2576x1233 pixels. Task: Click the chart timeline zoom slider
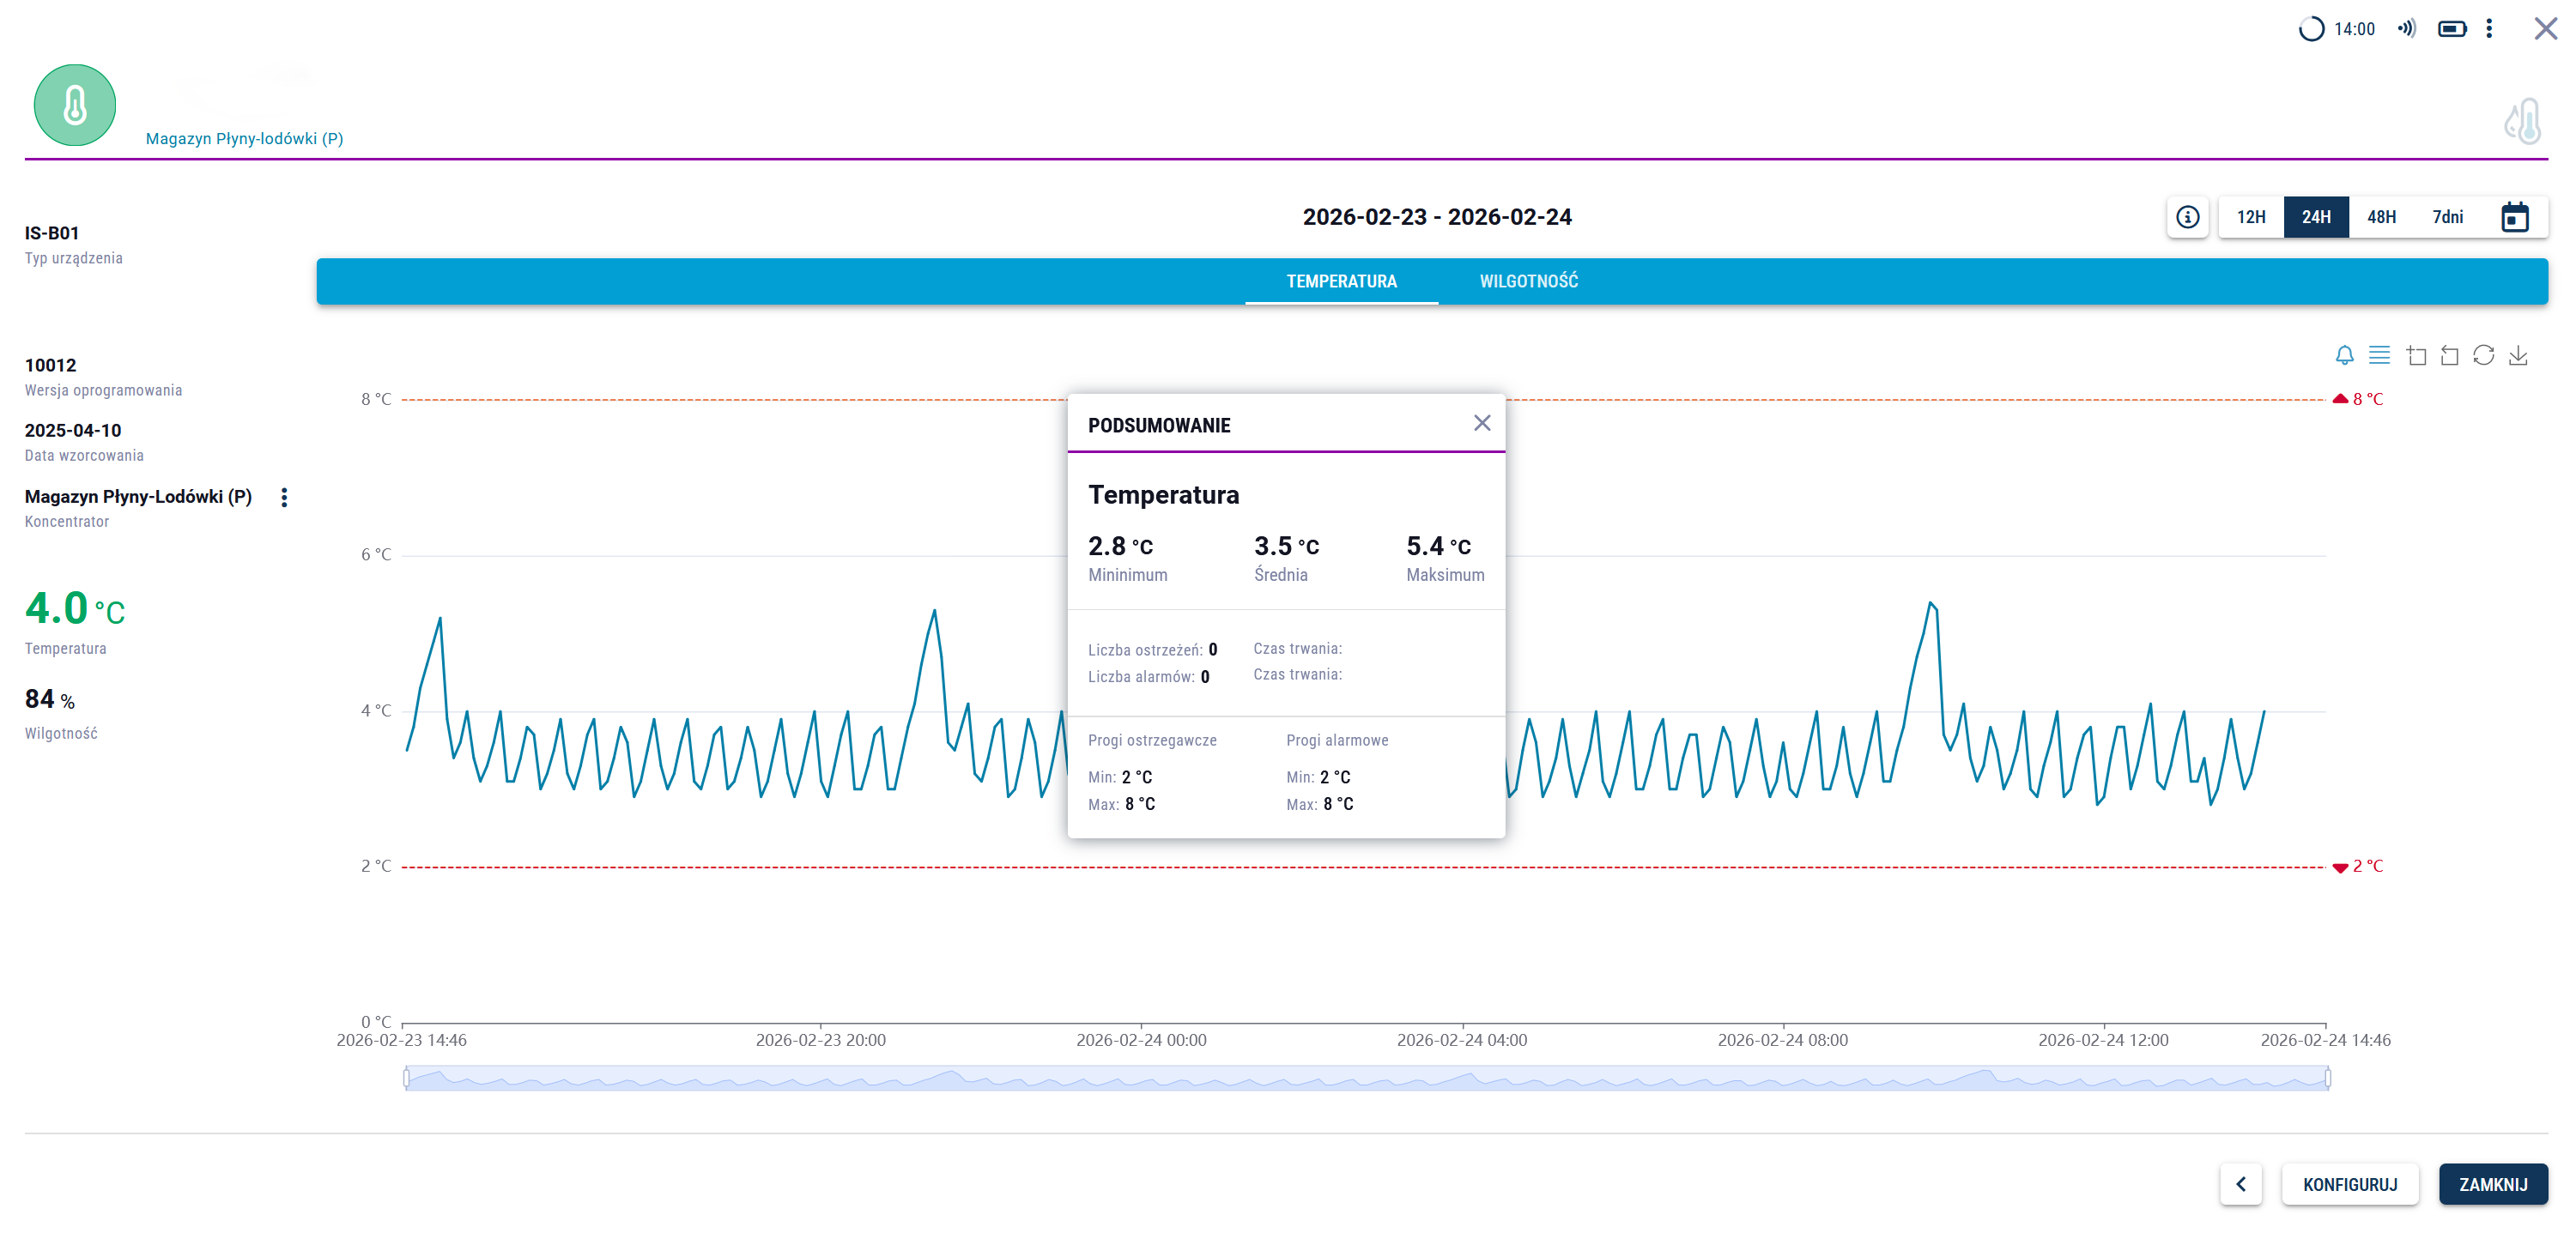coord(1366,1078)
